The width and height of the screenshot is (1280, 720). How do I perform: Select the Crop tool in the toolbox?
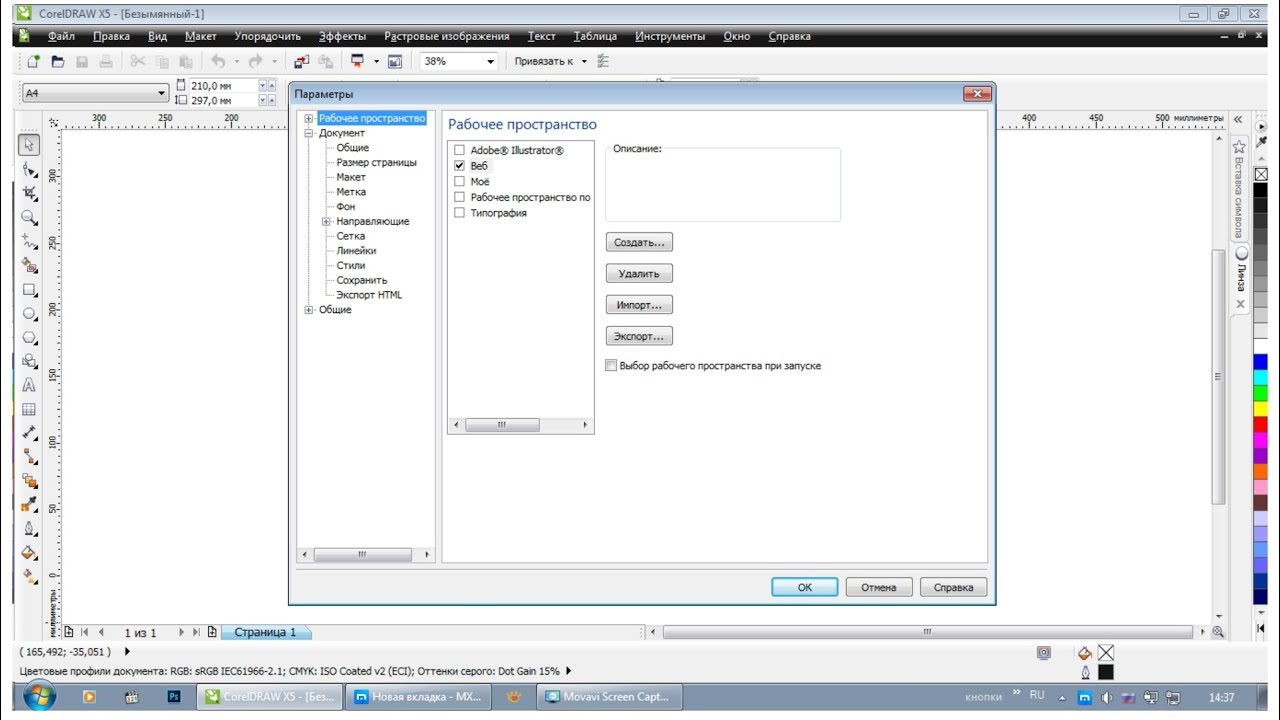[29, 193]
